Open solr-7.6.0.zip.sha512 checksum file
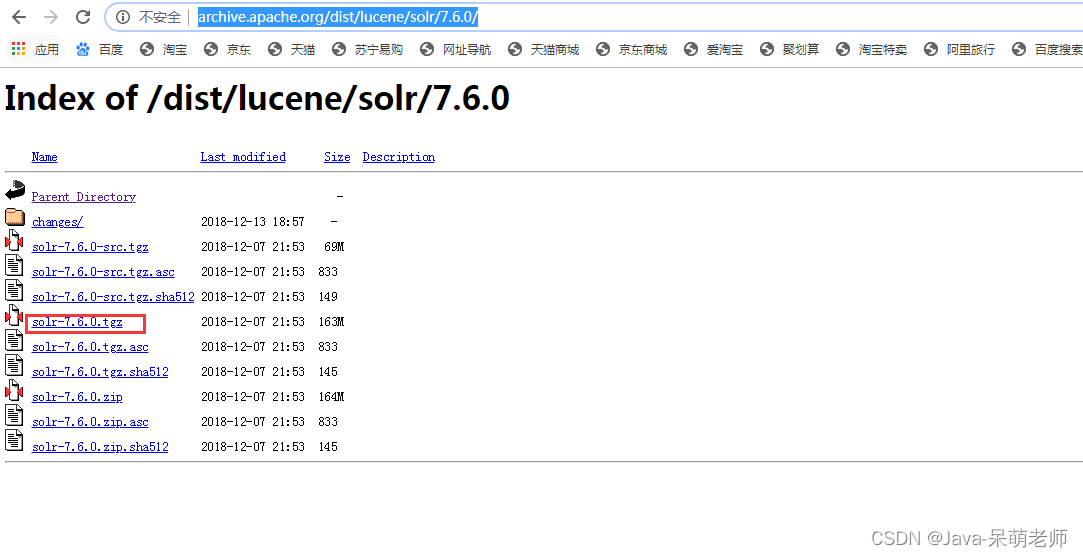Viewport: 1083px width, 557px height. pyautogui.click(x=100, y=446)
